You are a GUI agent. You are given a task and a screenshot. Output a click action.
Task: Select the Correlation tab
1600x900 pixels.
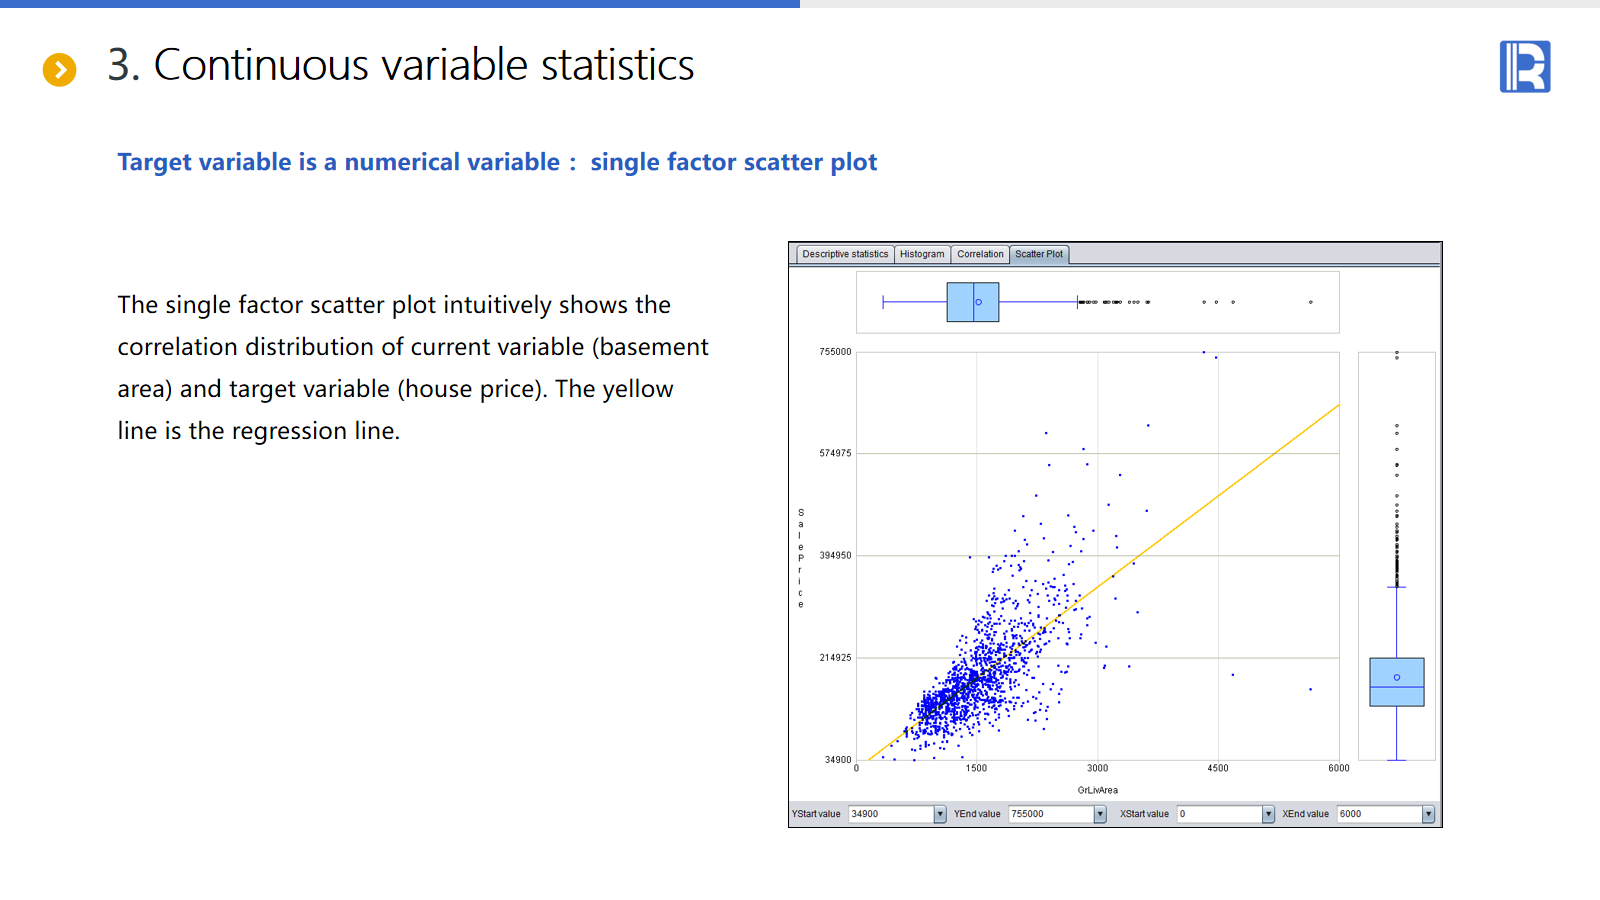coord(980,254)
